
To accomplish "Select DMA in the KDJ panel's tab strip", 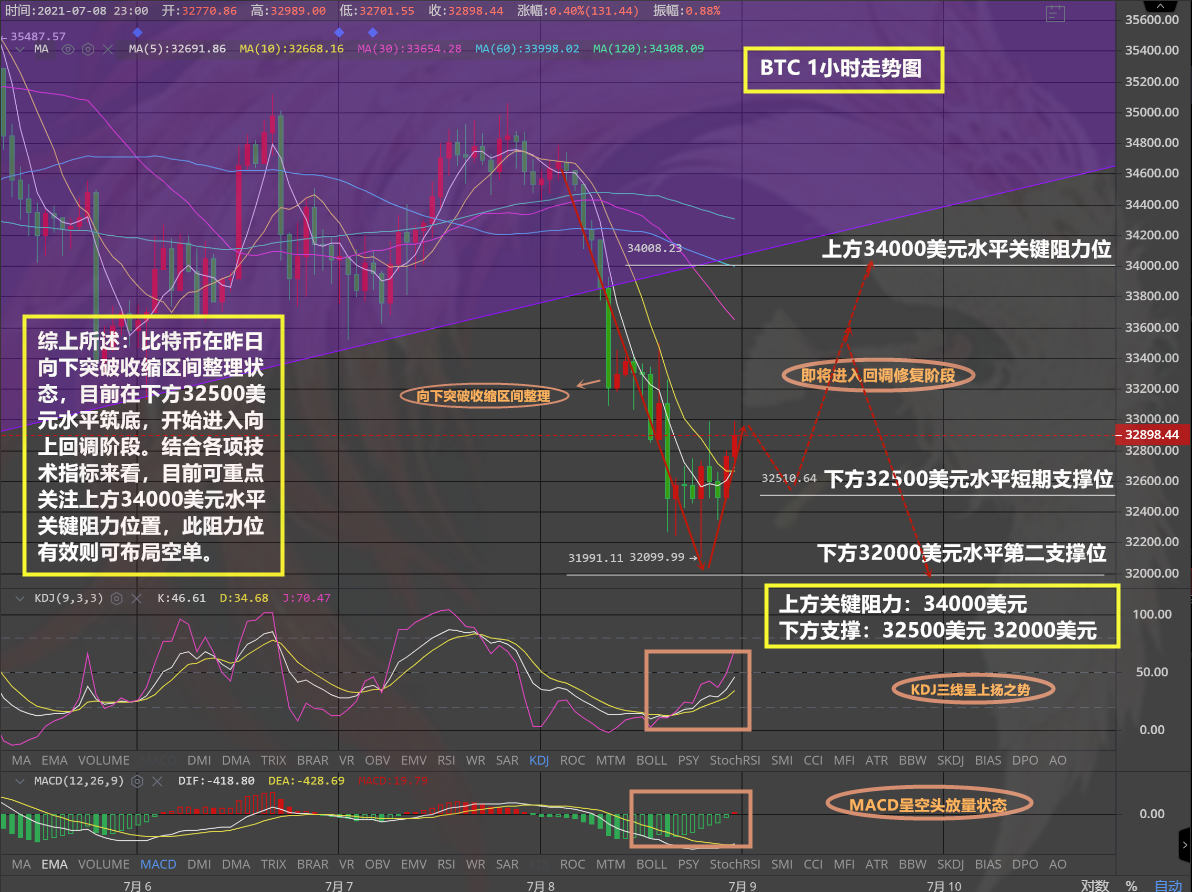I will (236, 760).
